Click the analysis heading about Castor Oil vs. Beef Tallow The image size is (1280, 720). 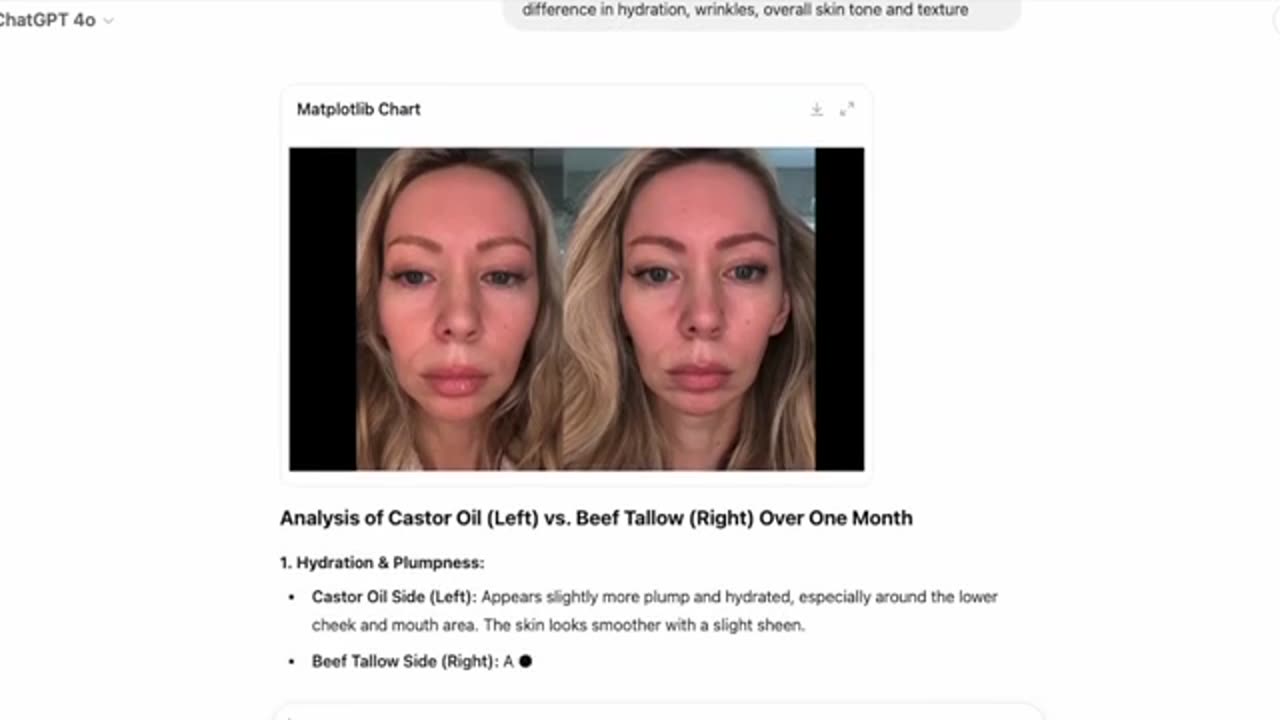(x=596, y=518)
